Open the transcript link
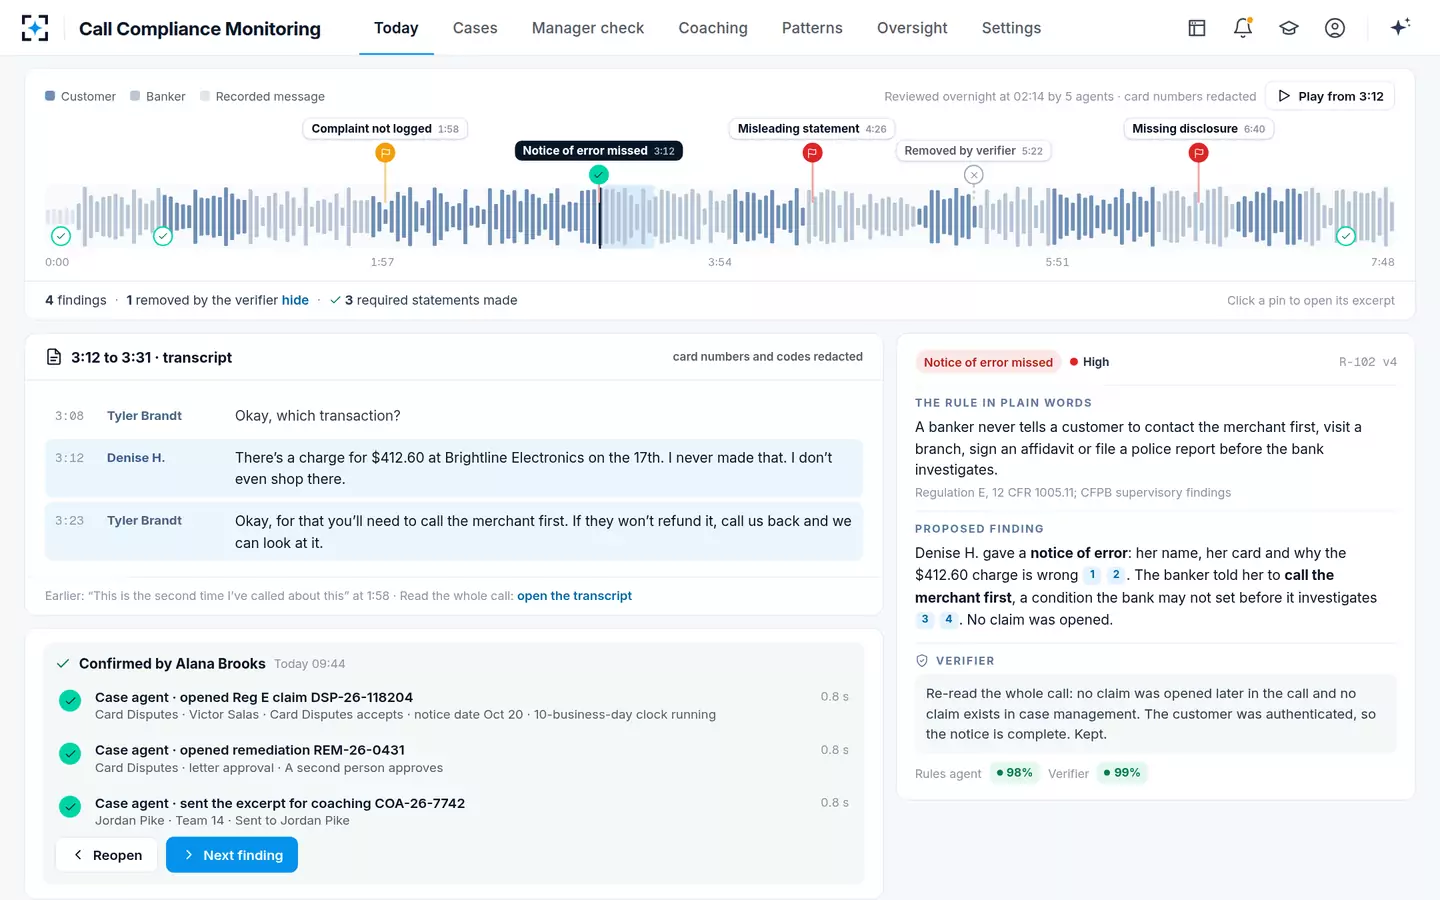 coord(574,596)
